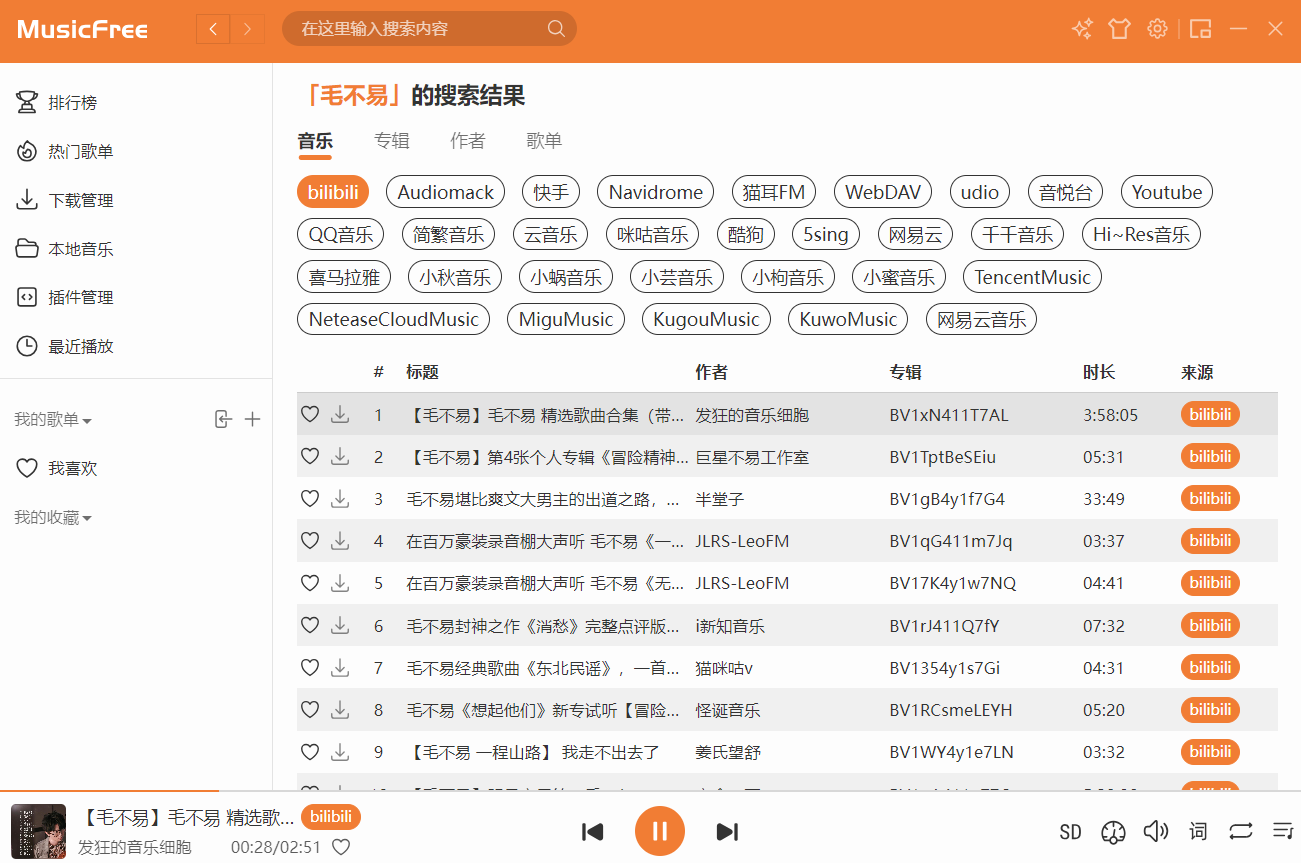
Task: Click the playback progress bar
Action: 650,792
